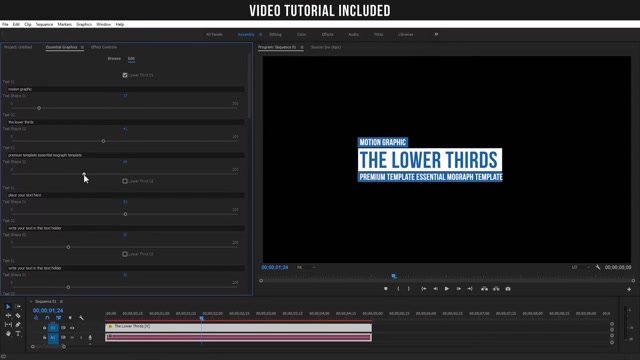Mute the A1 audio track
640x360 pixels.
click(72, 338)
